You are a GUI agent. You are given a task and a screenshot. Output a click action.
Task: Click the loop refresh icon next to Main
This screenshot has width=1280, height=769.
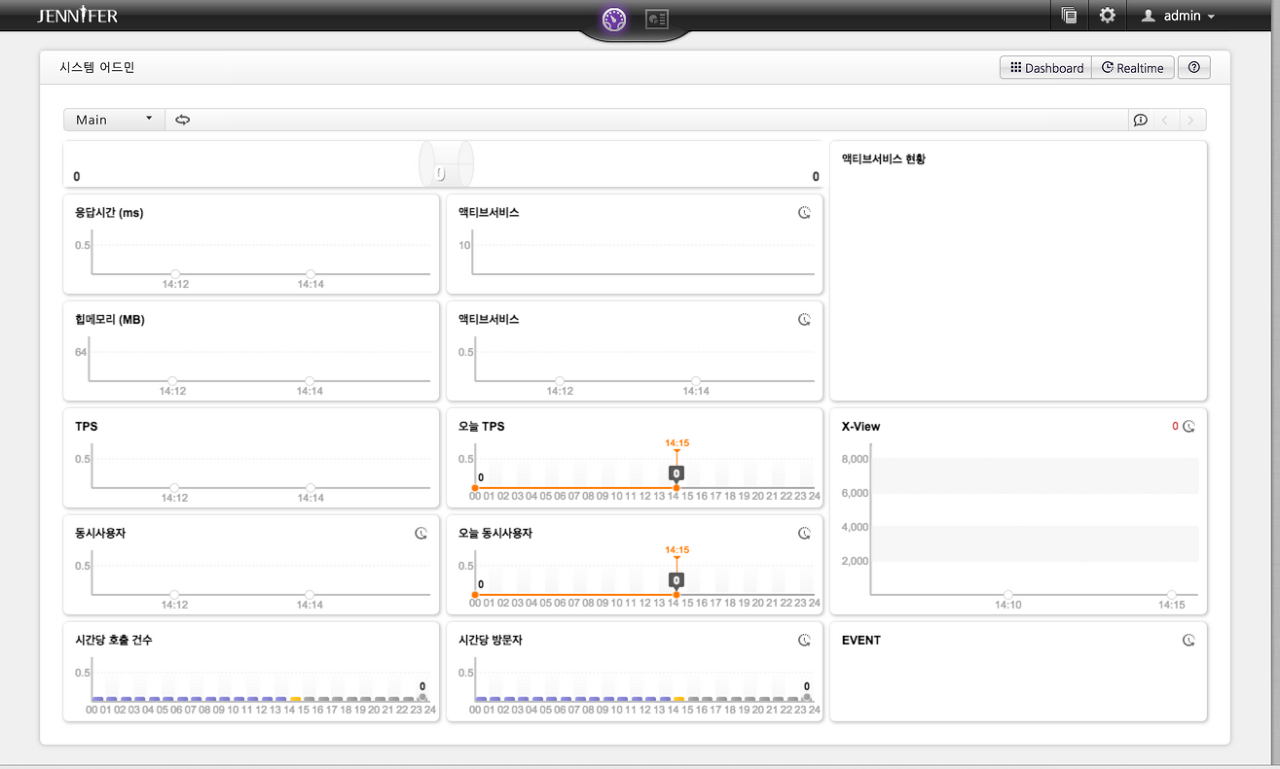point(183,120)
